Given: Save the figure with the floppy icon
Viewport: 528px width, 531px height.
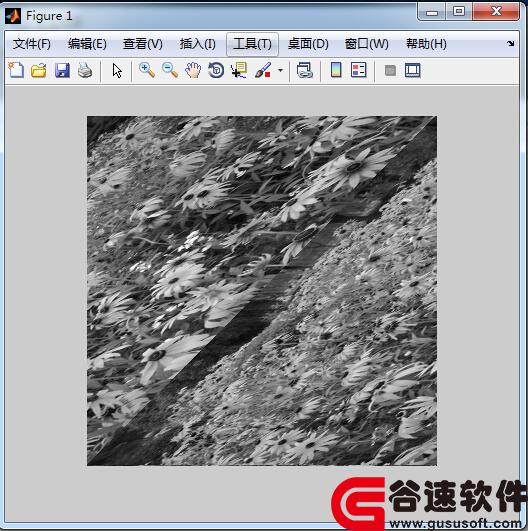Looking at the screenshot, I should (62, 70).
